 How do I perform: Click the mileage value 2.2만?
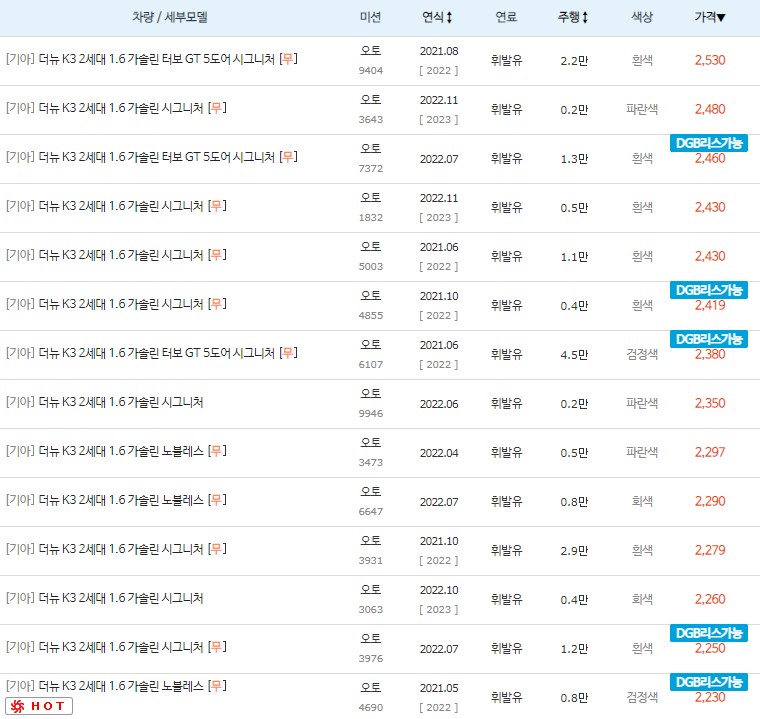pyautogui.click(x=574, y=61)
